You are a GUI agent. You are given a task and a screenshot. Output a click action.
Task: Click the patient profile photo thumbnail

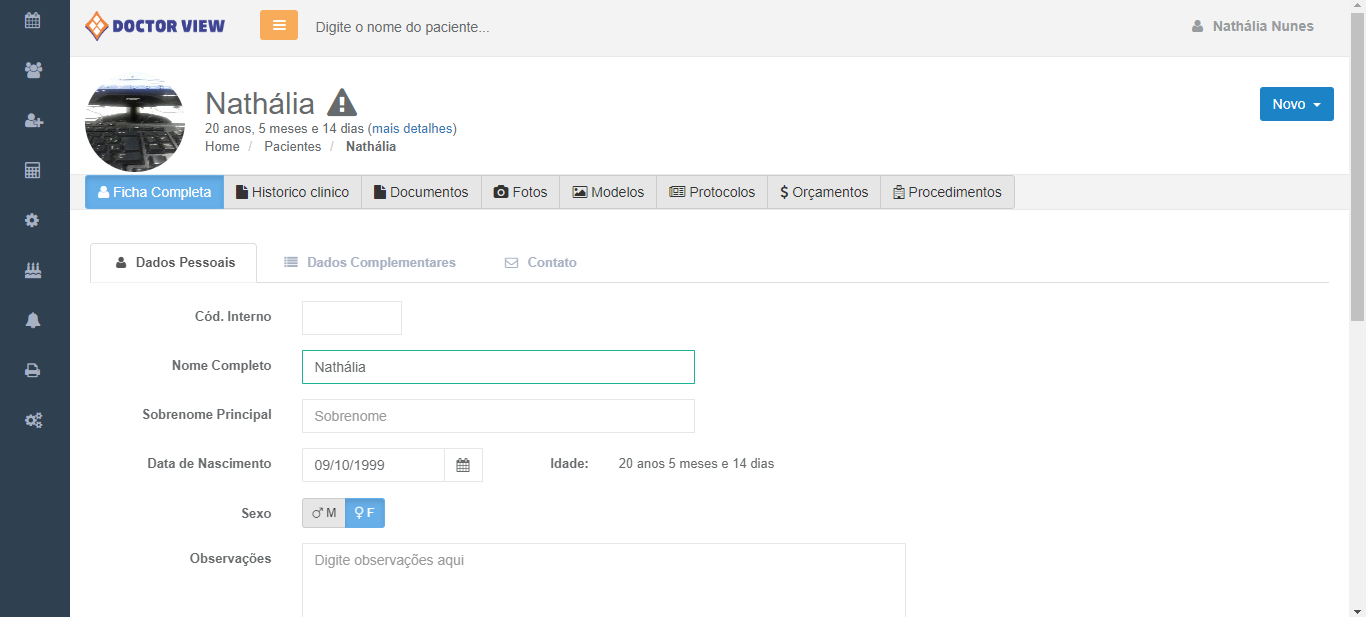pos(135,122)
